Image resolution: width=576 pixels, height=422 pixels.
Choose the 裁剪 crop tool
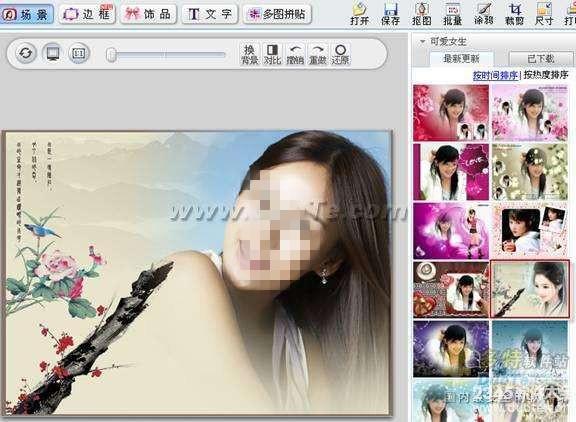(514, 14)
